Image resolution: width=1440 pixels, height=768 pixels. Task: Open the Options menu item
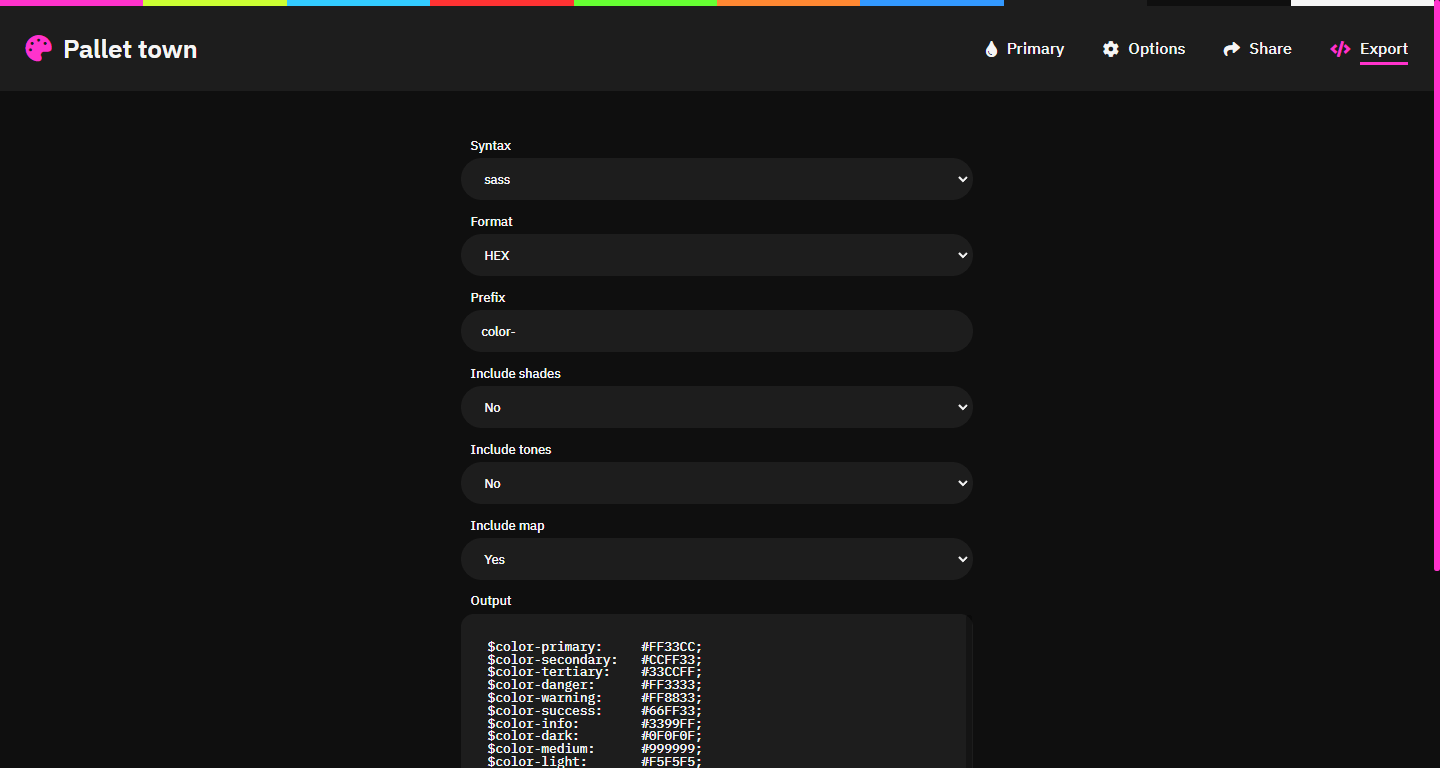1156,48
